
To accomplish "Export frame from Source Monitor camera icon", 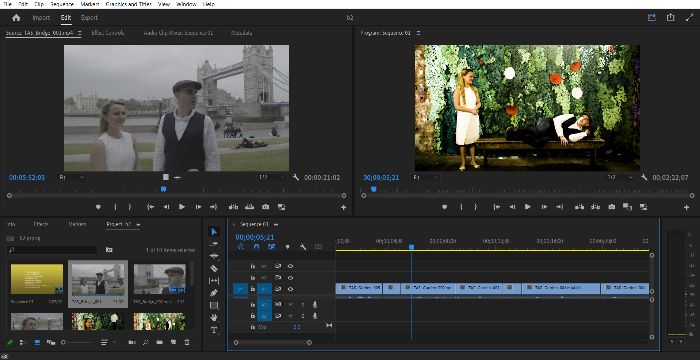I will (x=266, y=207).
